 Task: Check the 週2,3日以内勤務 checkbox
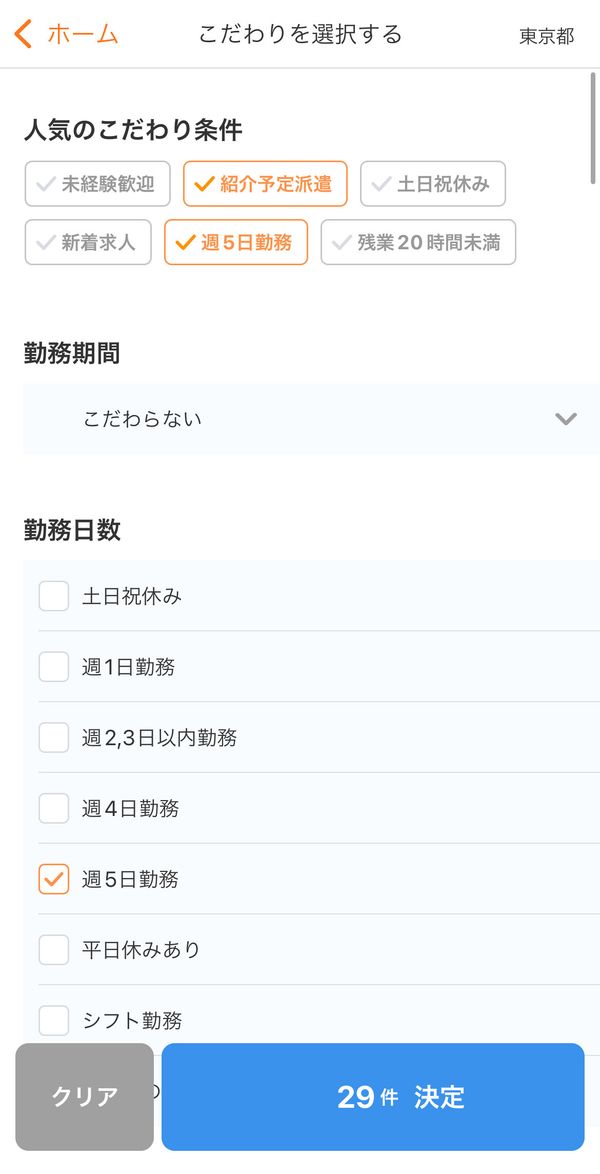point(54,737)
